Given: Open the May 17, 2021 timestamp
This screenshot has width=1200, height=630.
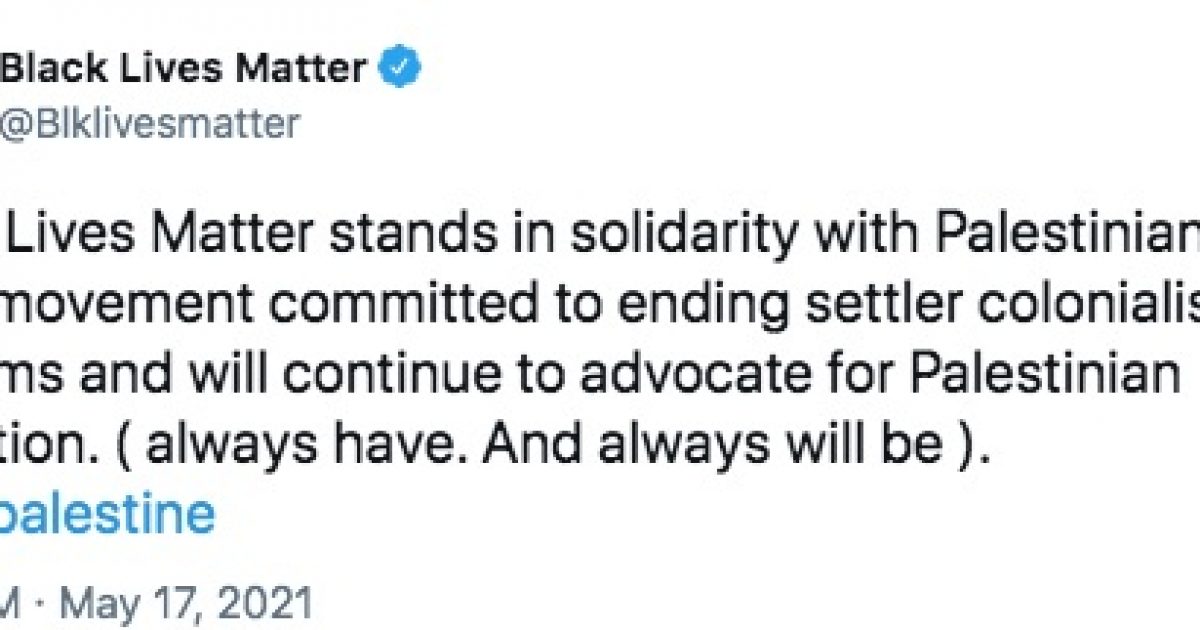Looking at the screenshot, I should [x=188, y=604].
